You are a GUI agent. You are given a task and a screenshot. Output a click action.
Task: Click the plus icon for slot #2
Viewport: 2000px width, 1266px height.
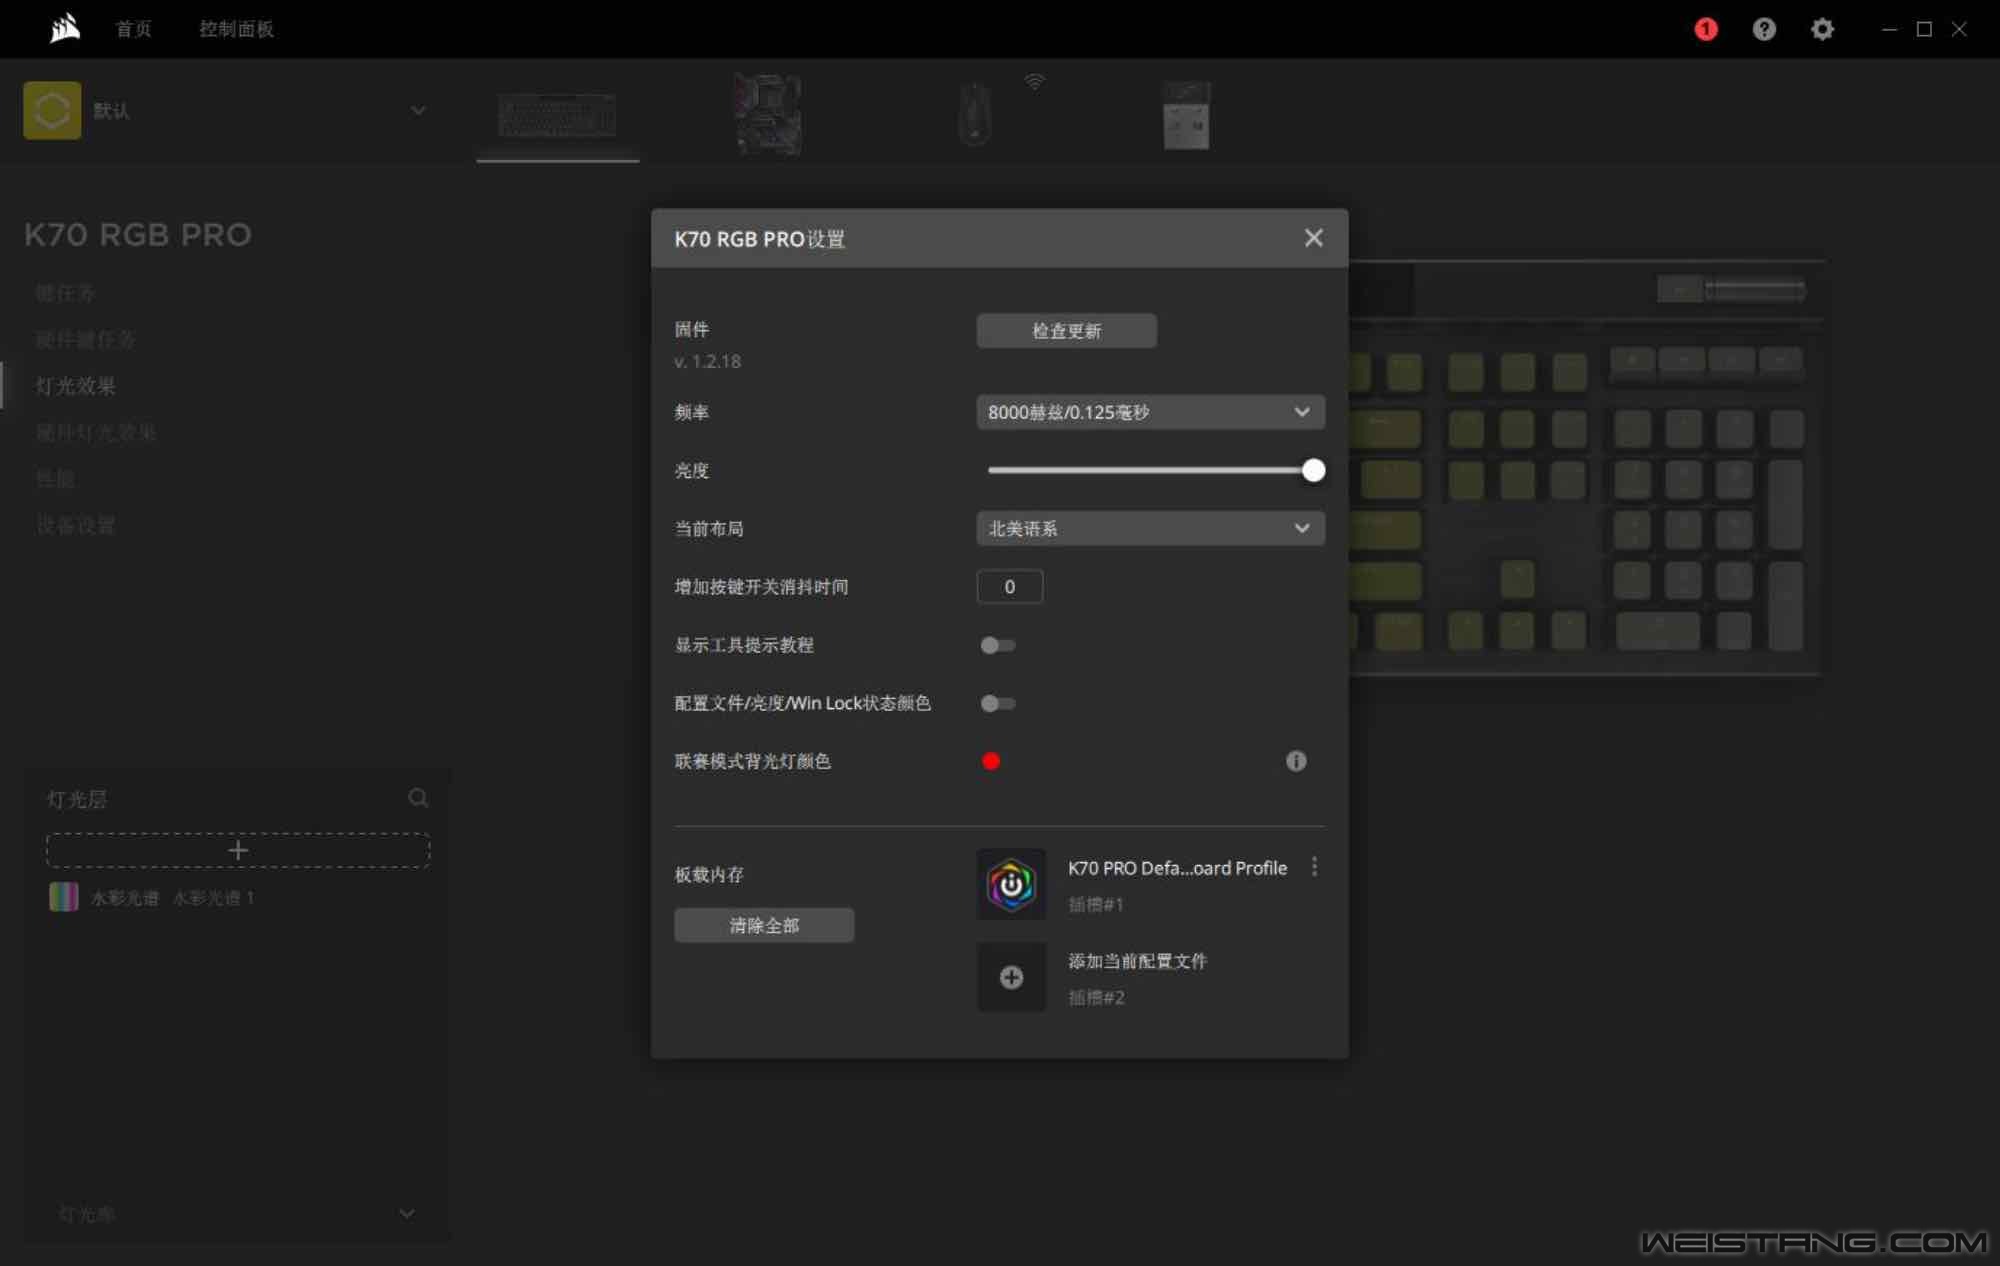click(x=1011, y=977)
